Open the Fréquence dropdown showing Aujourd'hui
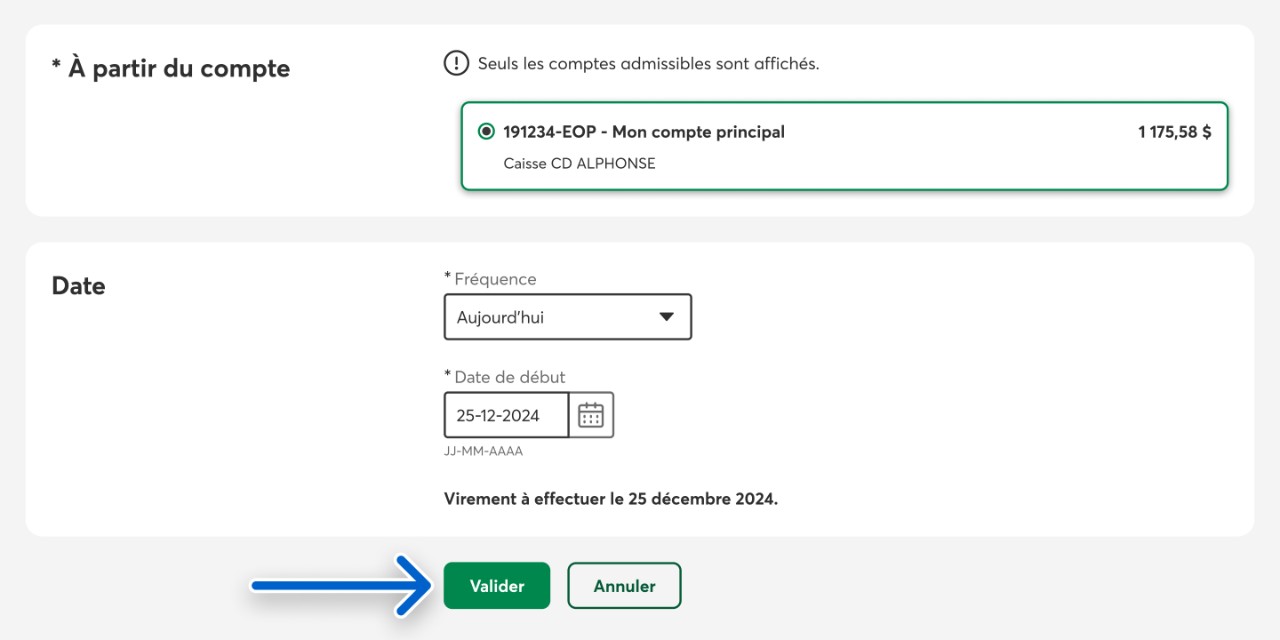The image size is (1280, 640). click(567, 317)
